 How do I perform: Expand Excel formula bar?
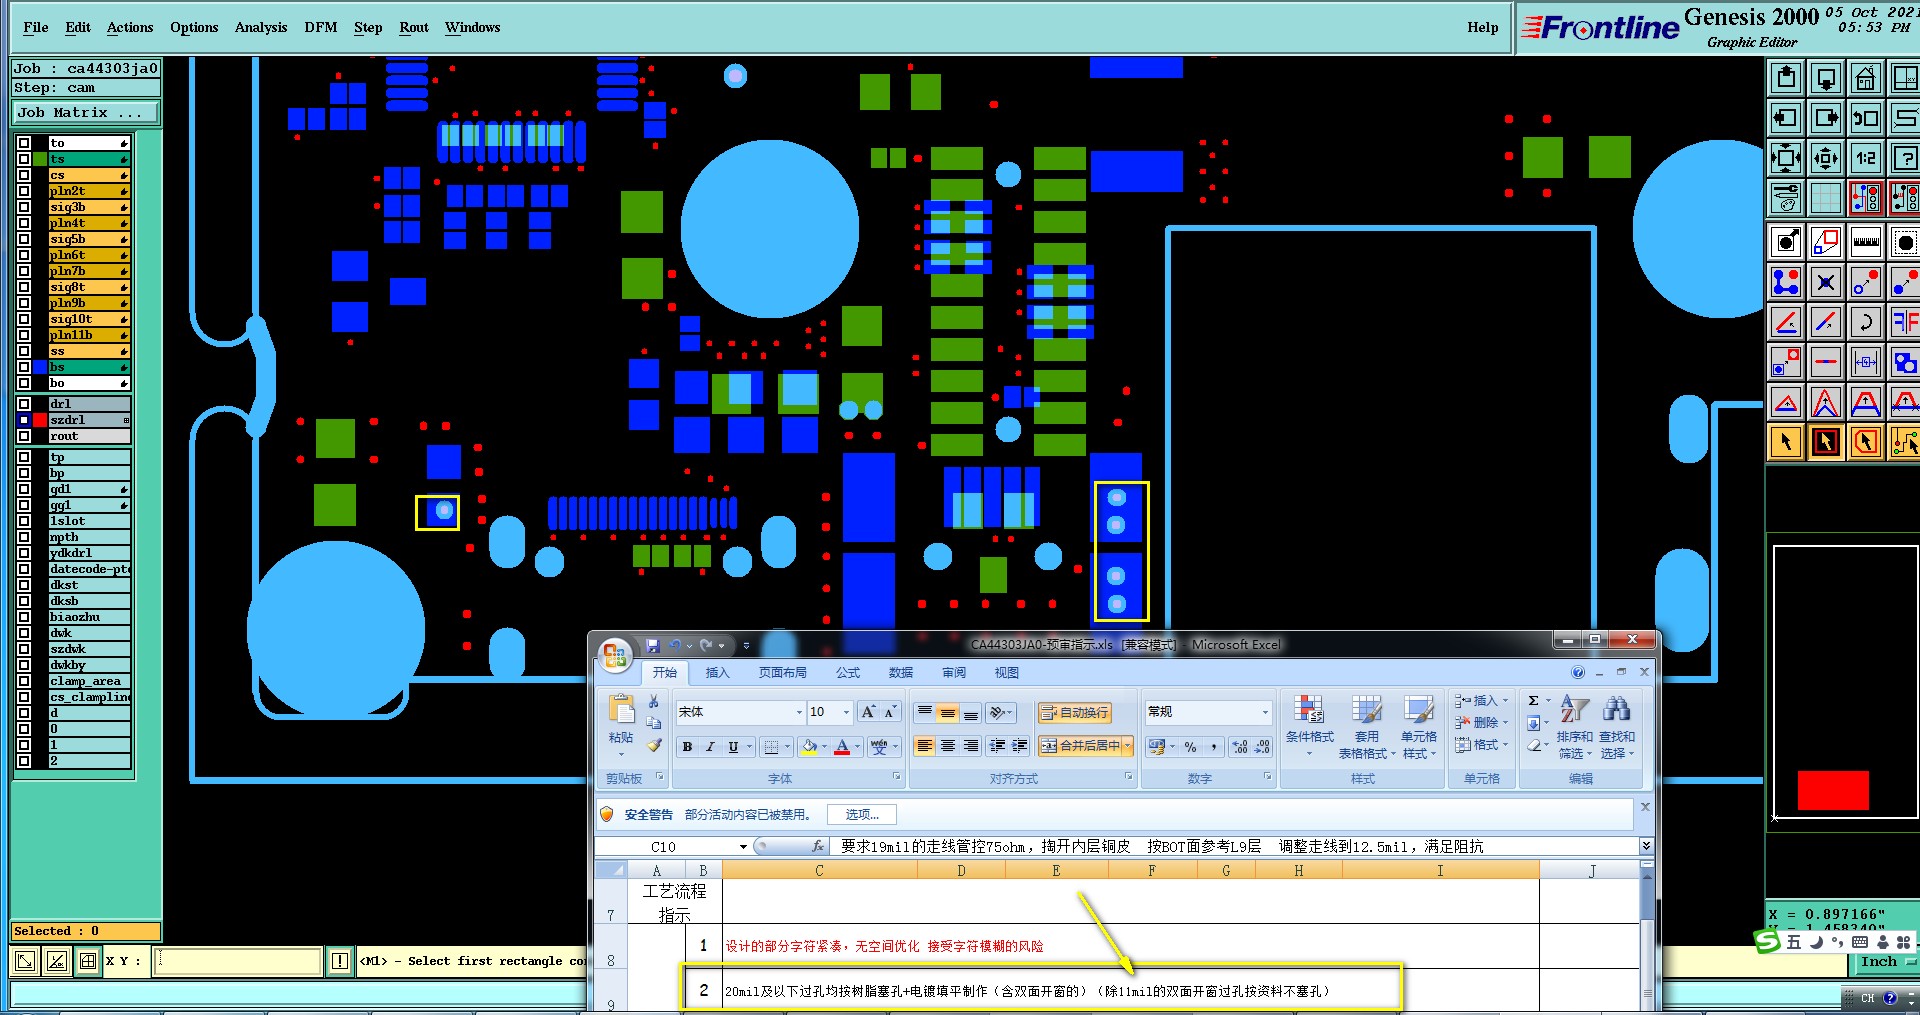tap(1645, 847)
